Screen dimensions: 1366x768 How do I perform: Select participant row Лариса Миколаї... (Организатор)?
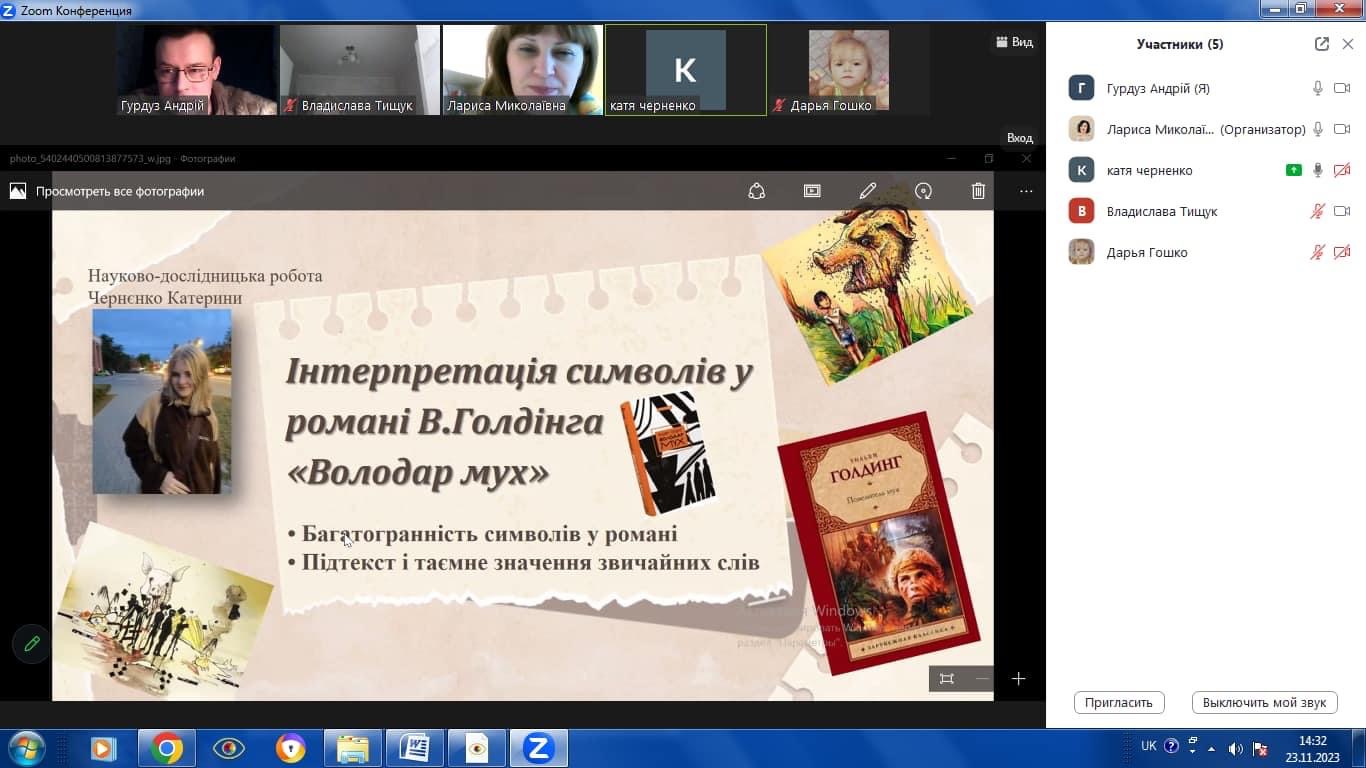click(1206, 129)
